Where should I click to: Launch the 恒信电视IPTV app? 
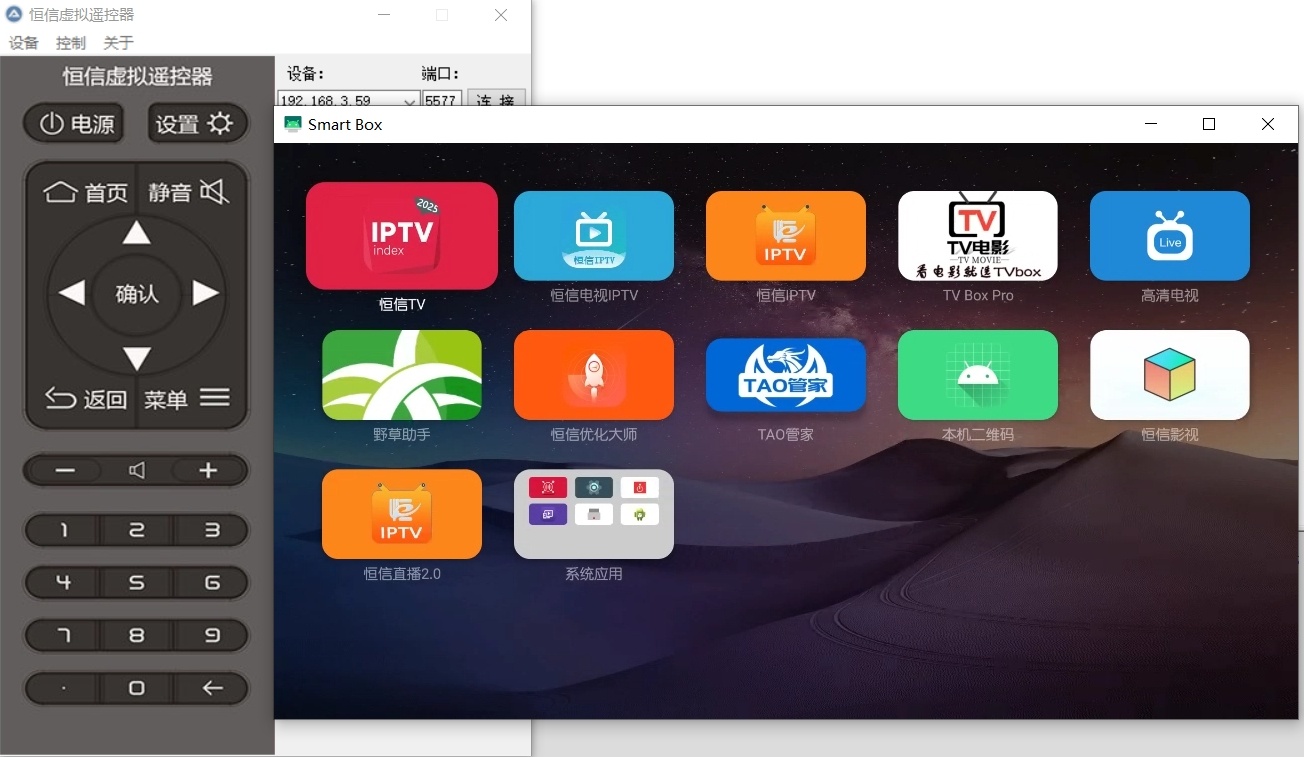point(594,236)
